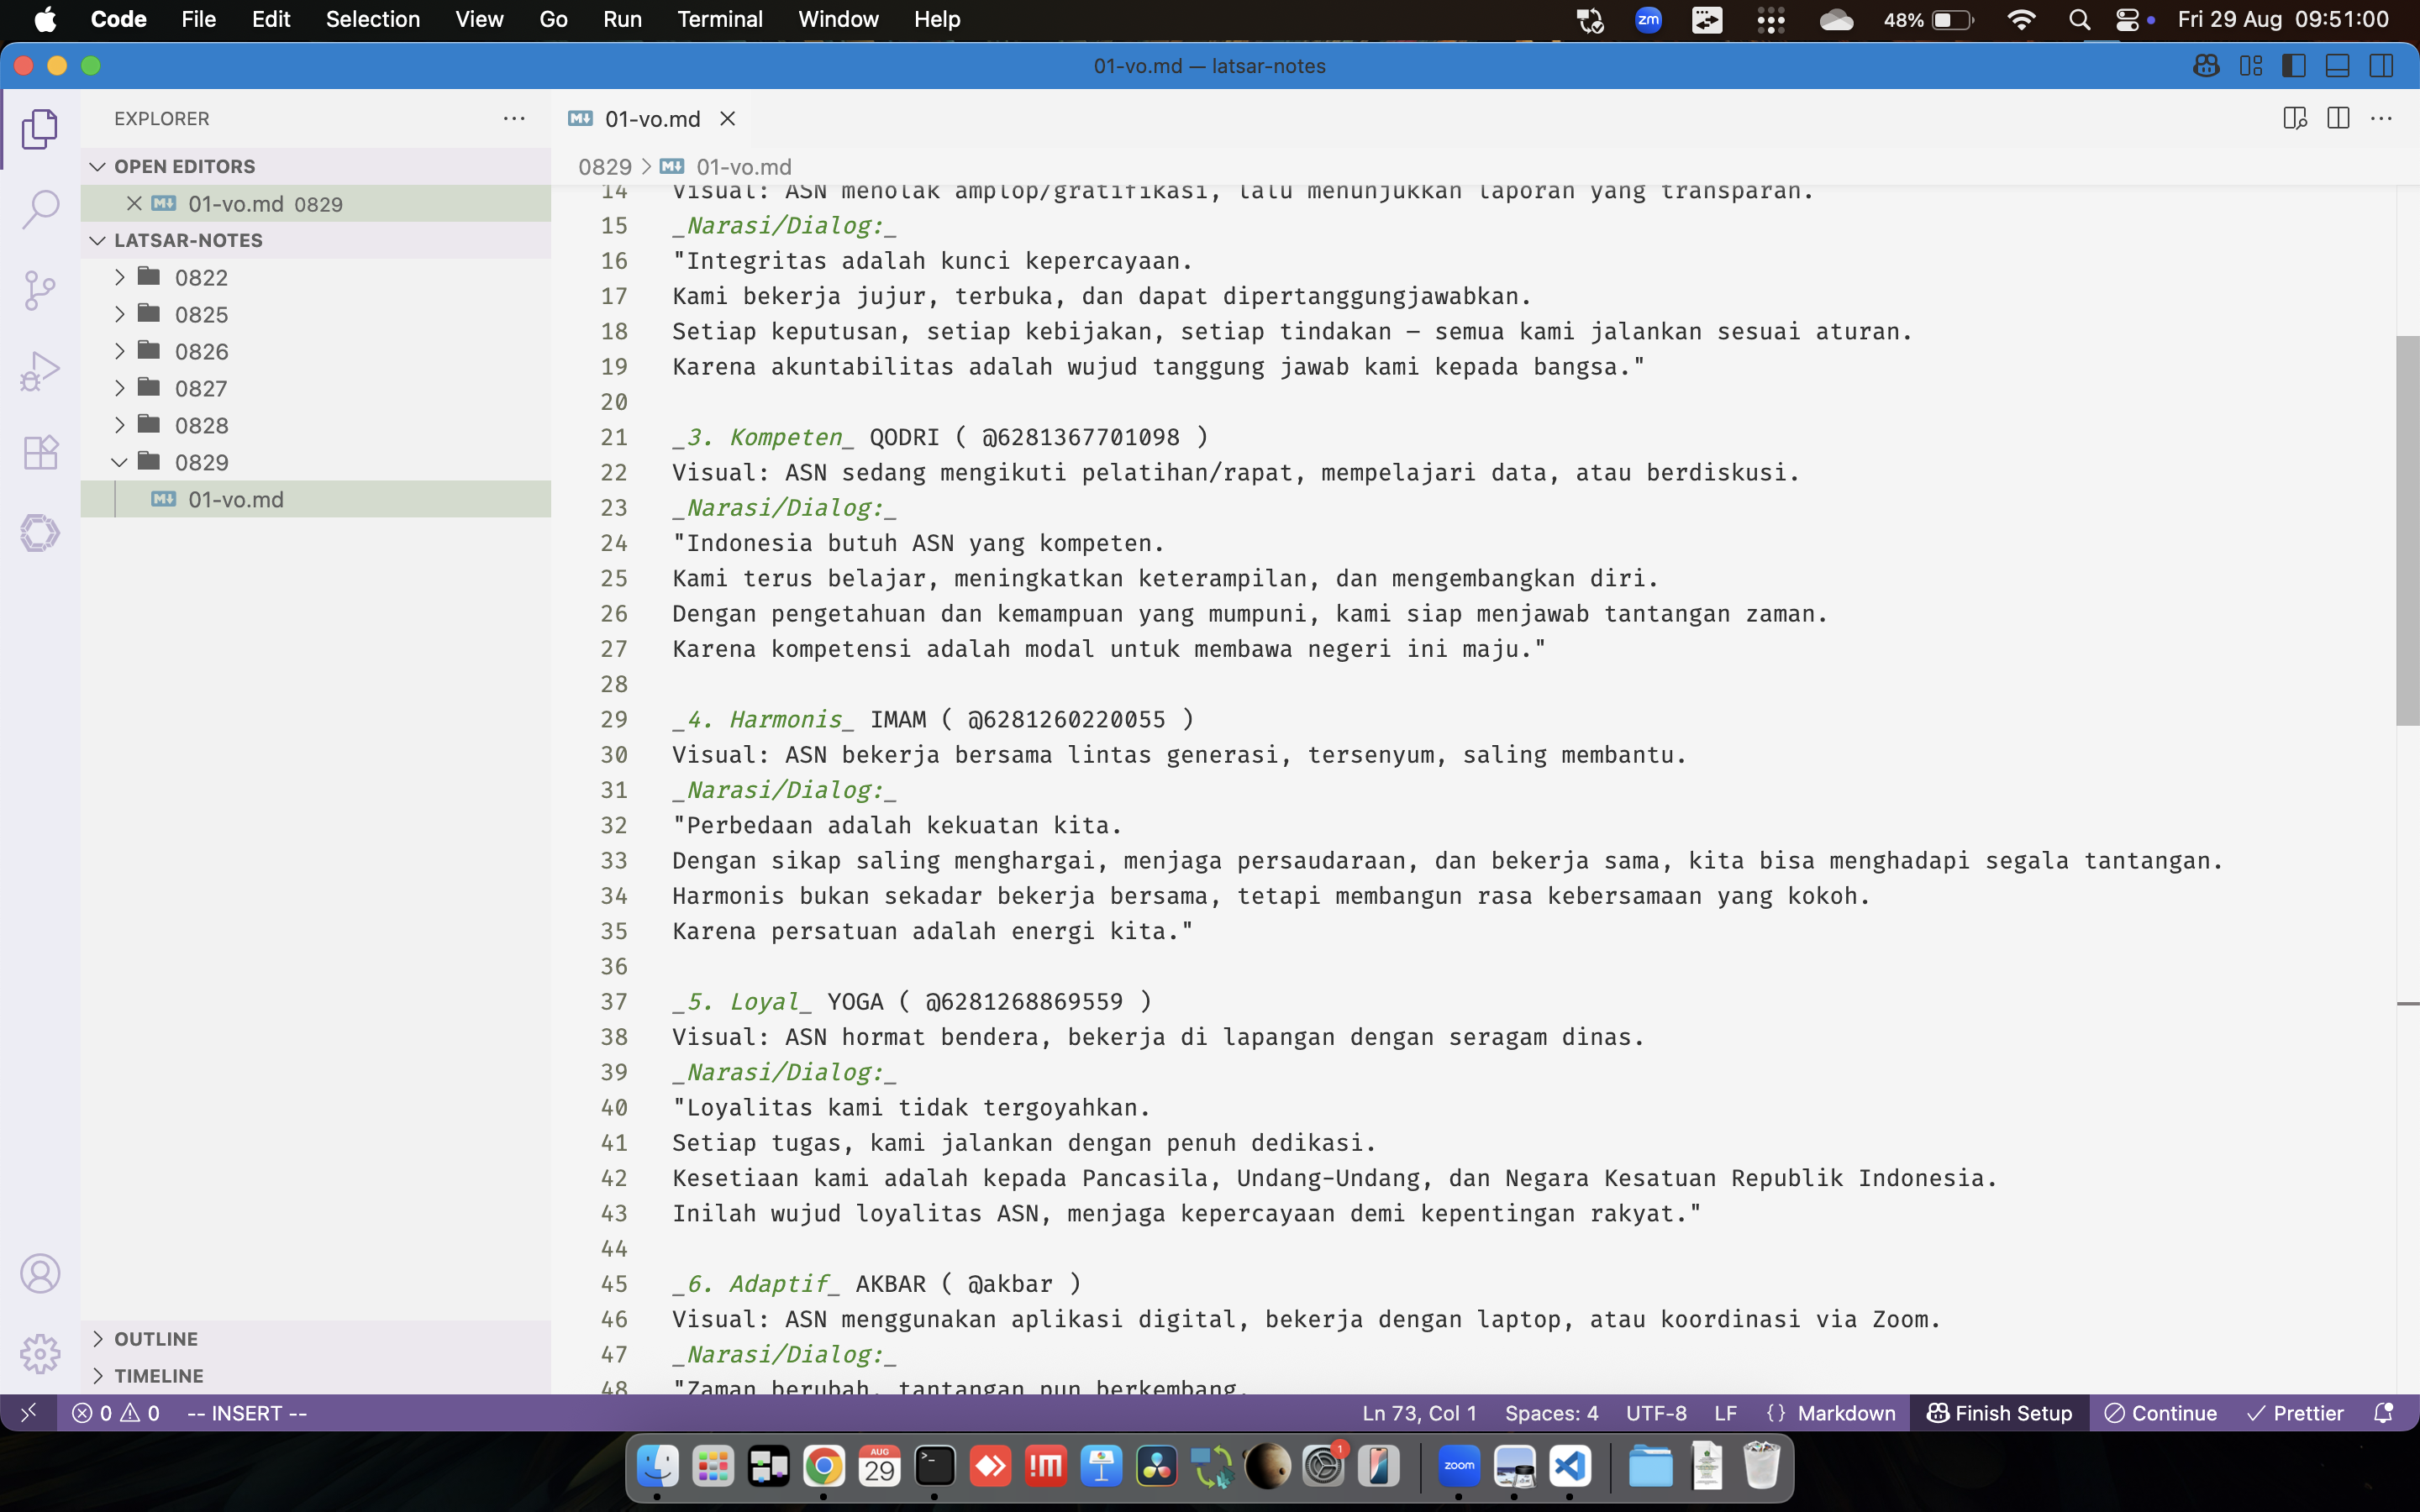Image resolution: width=2420 pixels, height=1512 pixels.
Task: Expand the OUTLINE section
Action: (156, 1338)
